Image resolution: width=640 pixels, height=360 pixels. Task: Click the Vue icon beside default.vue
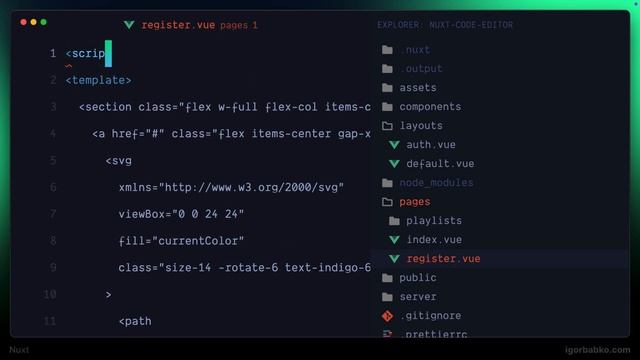(394, 164)
